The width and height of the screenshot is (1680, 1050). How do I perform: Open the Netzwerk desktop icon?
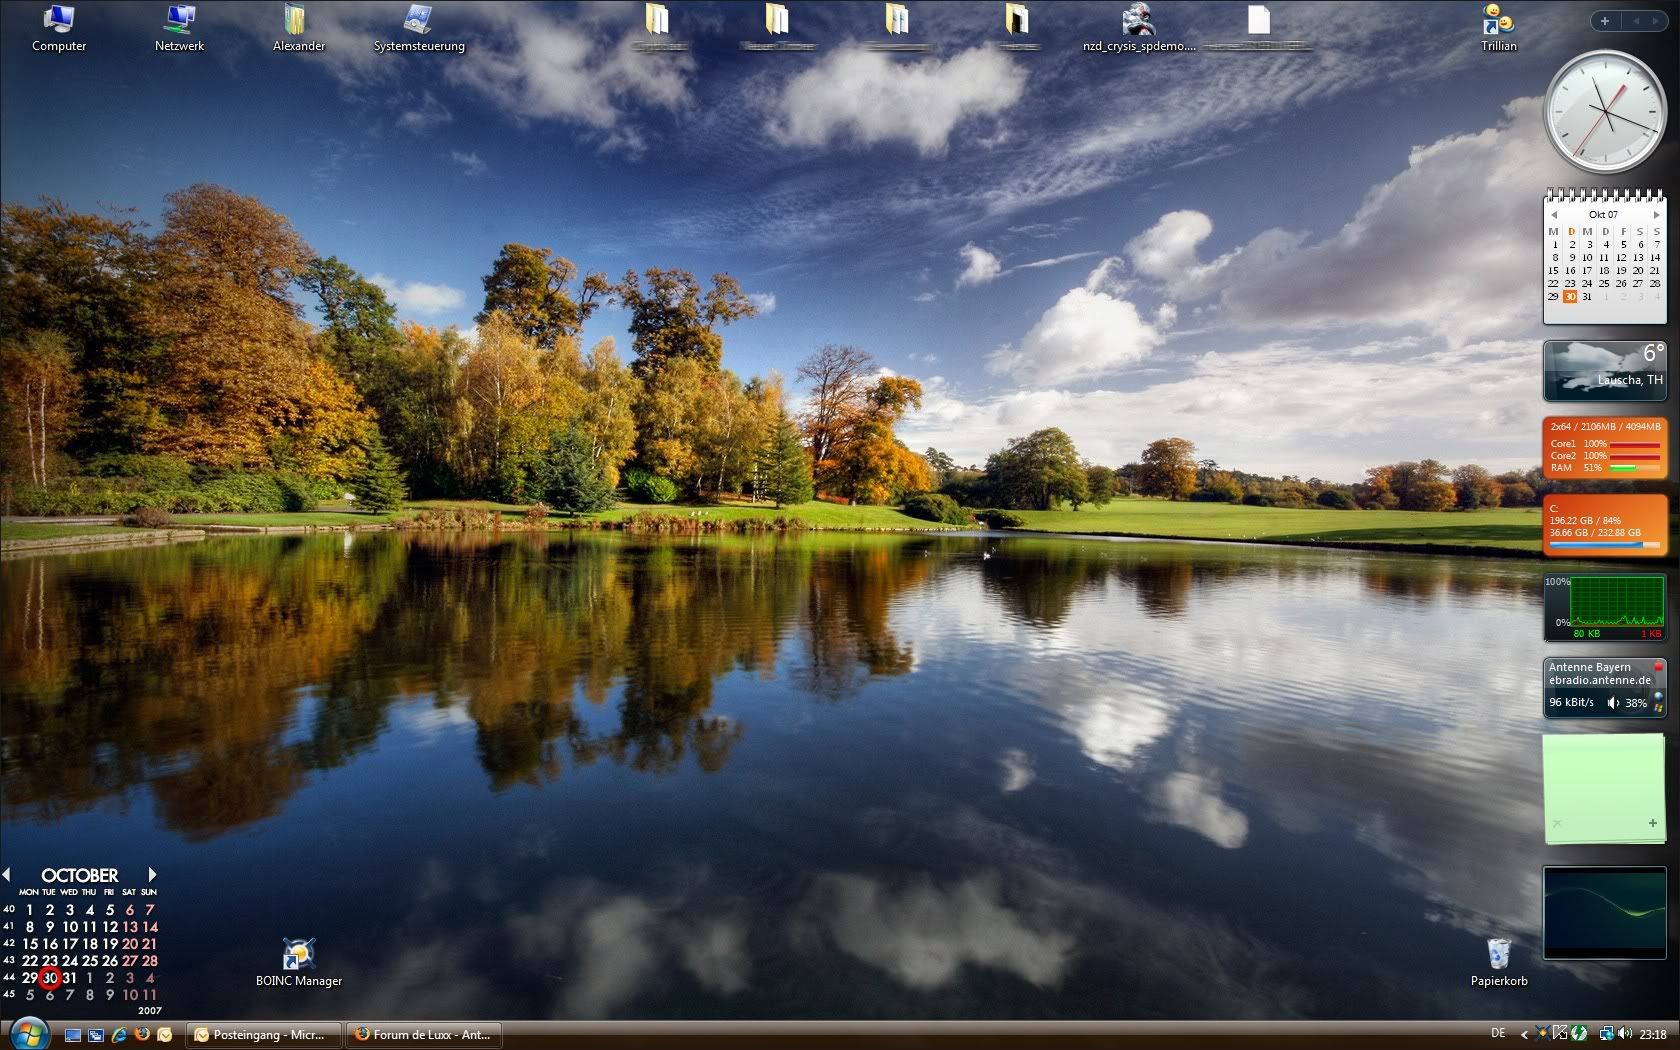(179, 20)
